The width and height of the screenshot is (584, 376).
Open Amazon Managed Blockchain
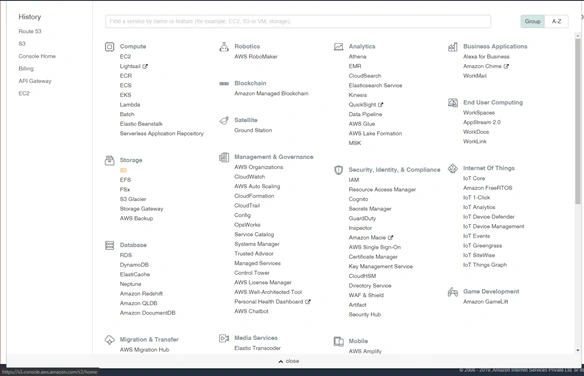(271, 93)
